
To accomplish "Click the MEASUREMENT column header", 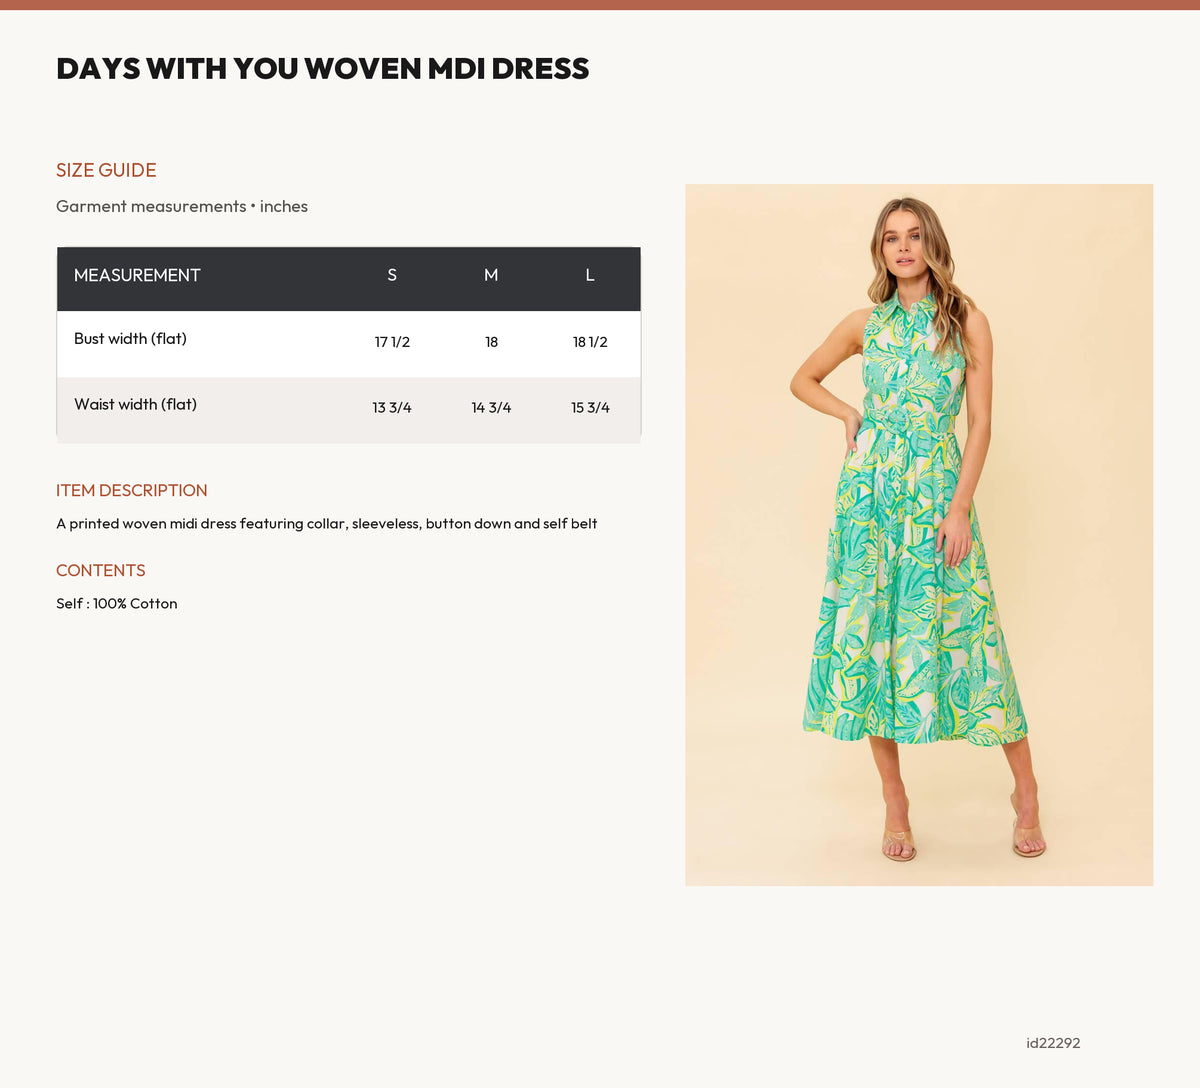I will pos(137,275).
